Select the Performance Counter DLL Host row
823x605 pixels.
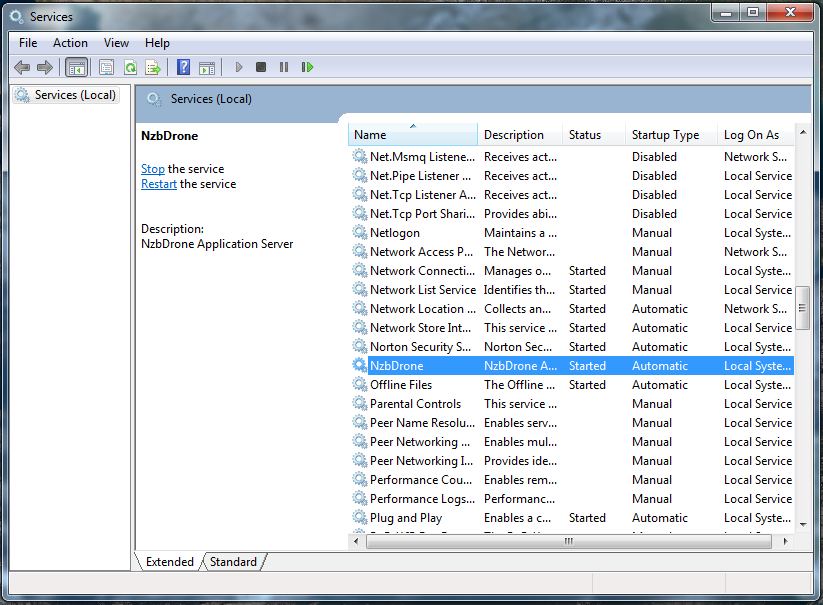[572, 480]
